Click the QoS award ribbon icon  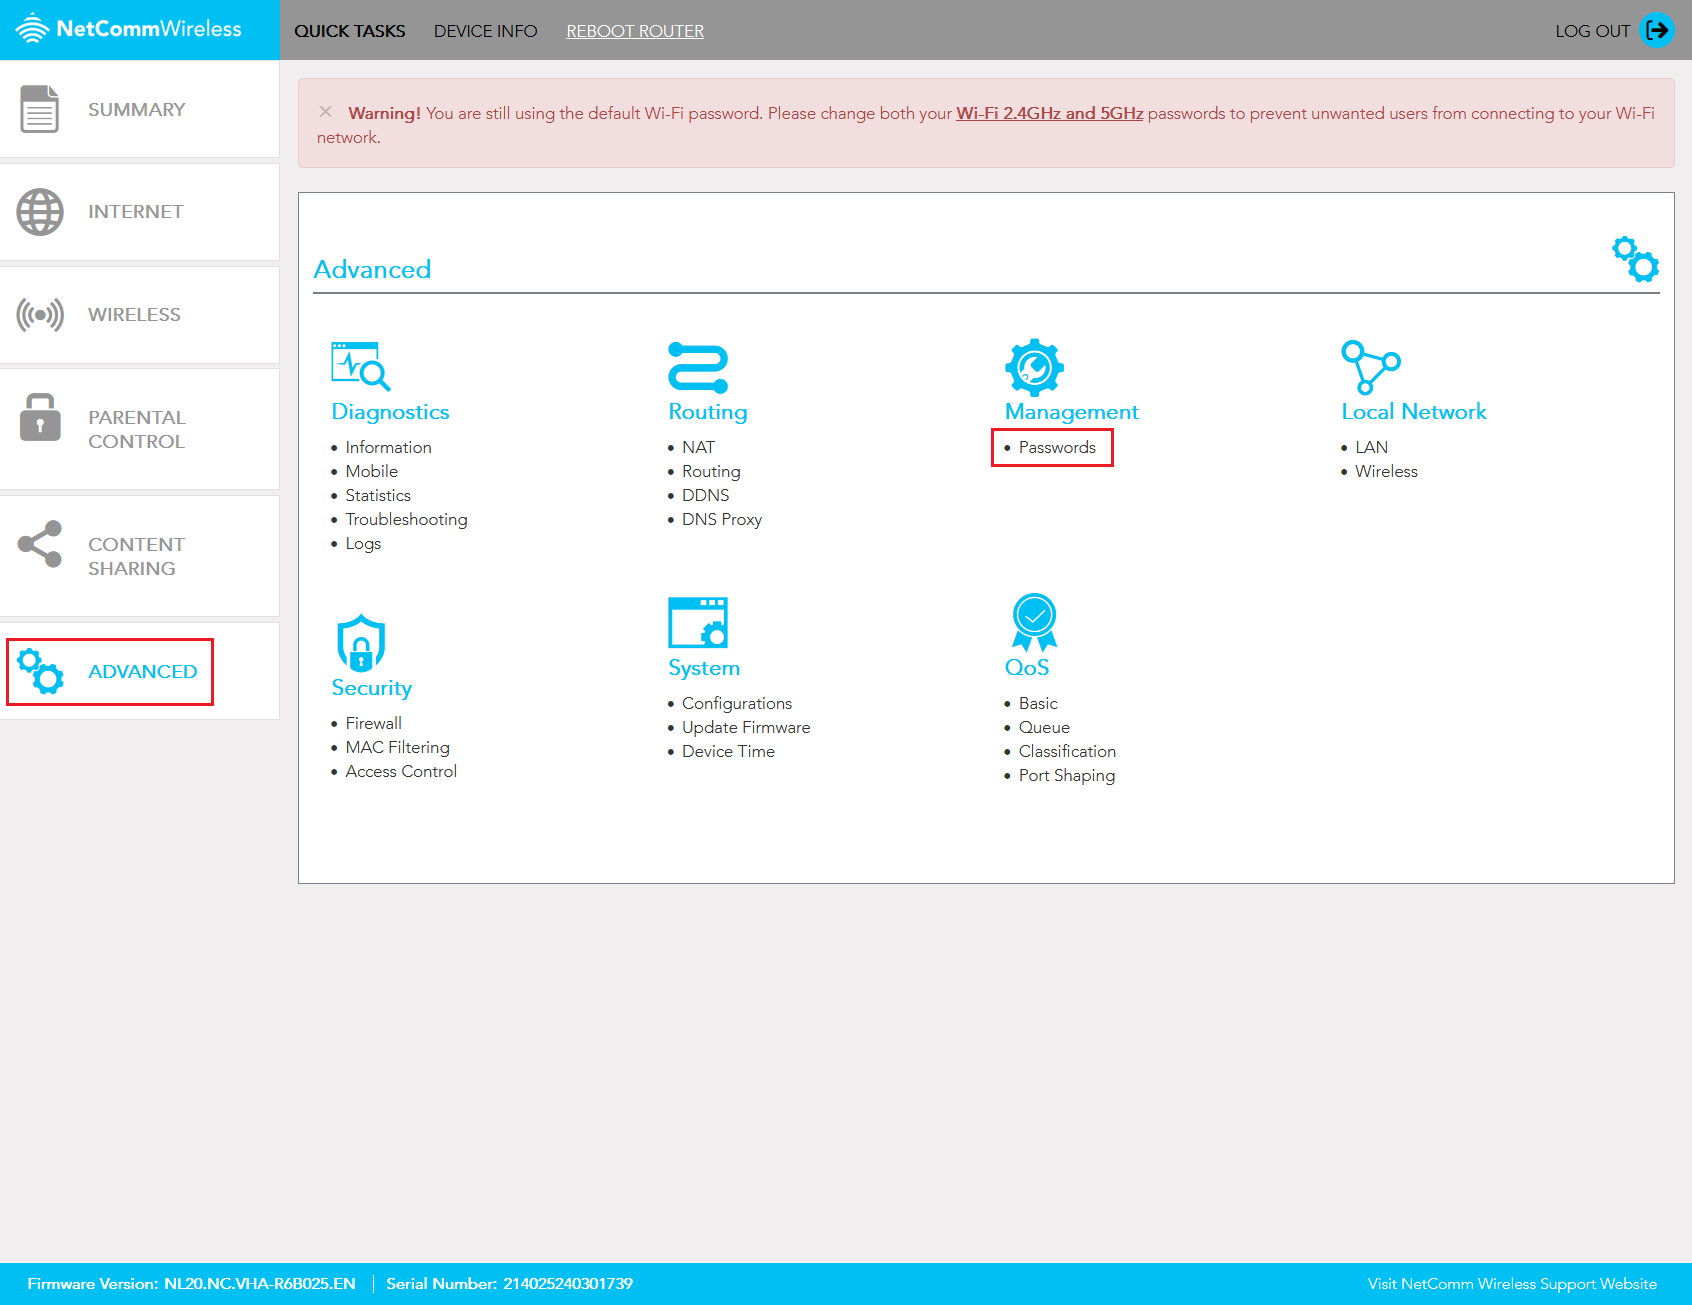pyautogui.click(x=1032, y=624)
